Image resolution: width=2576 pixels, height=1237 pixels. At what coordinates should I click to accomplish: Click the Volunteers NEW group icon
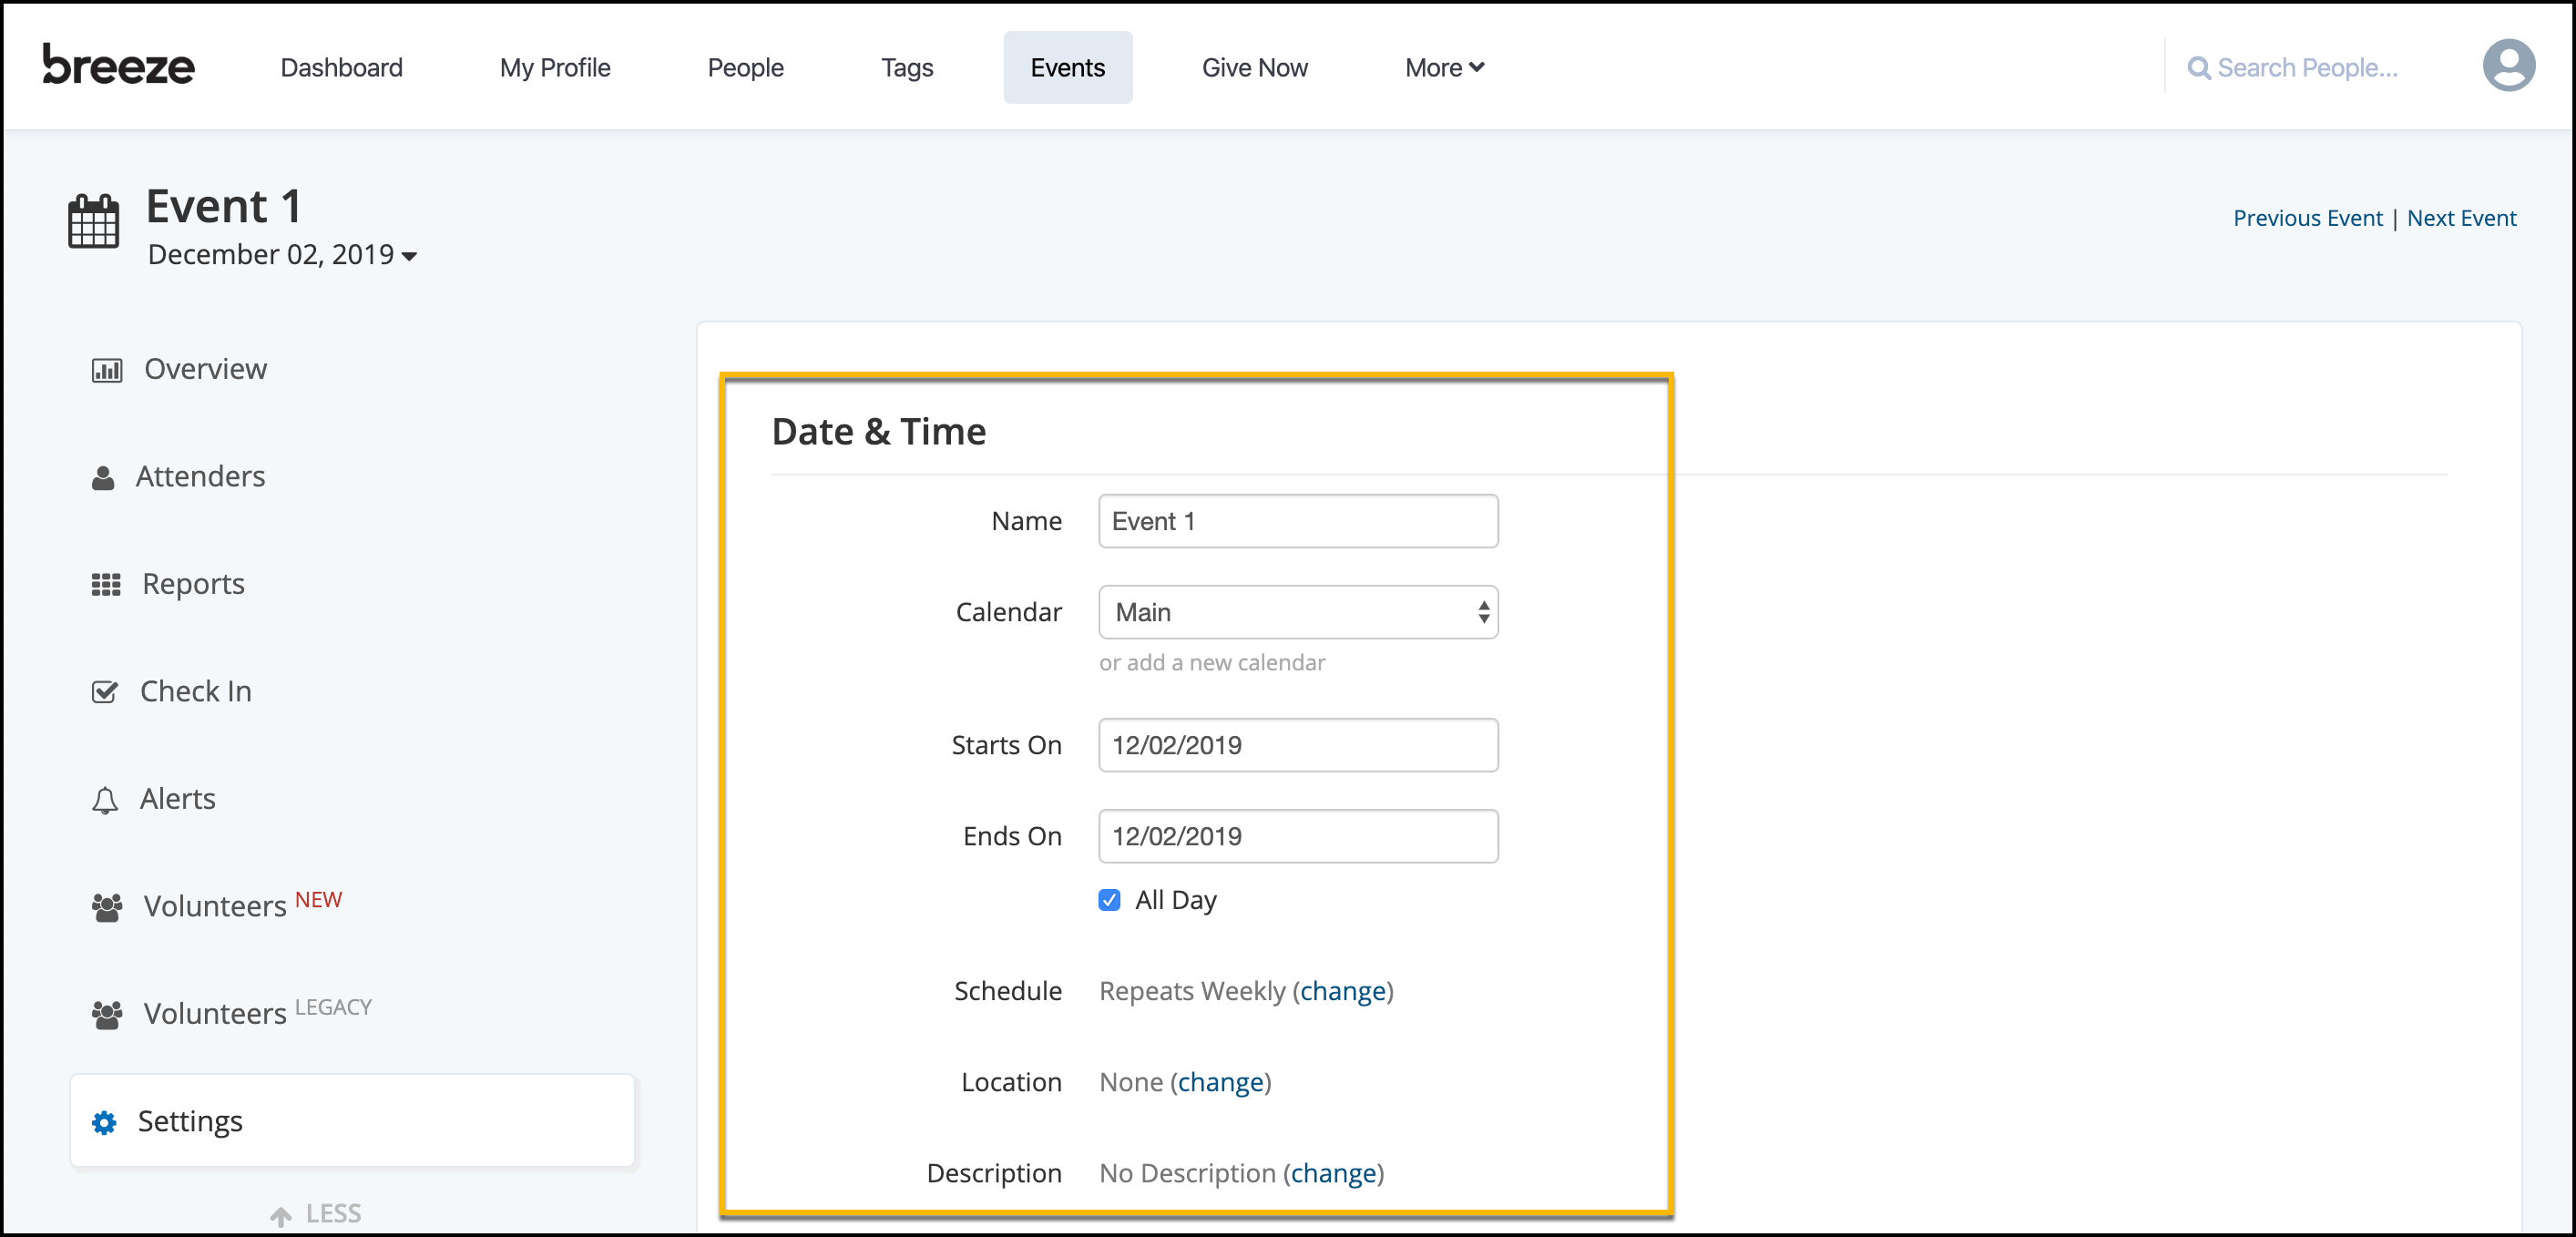(x=107, y=907)
